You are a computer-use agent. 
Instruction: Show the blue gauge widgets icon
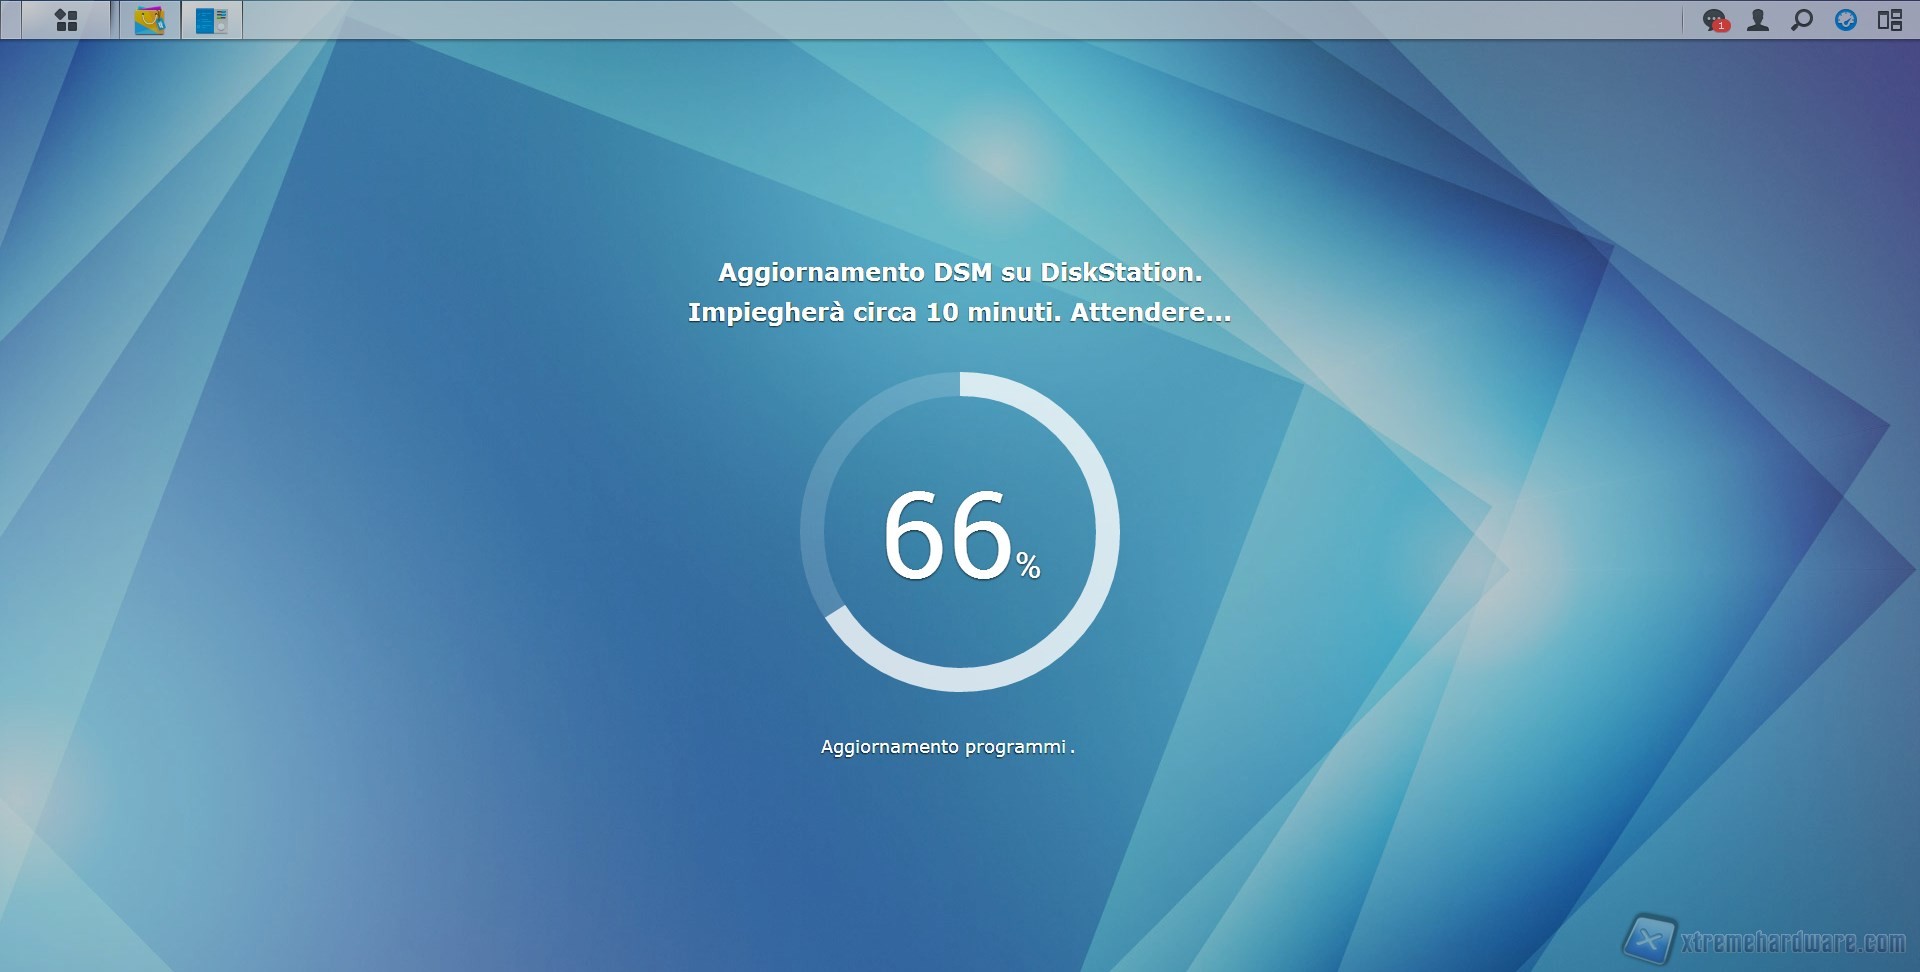click(1846, 20)
